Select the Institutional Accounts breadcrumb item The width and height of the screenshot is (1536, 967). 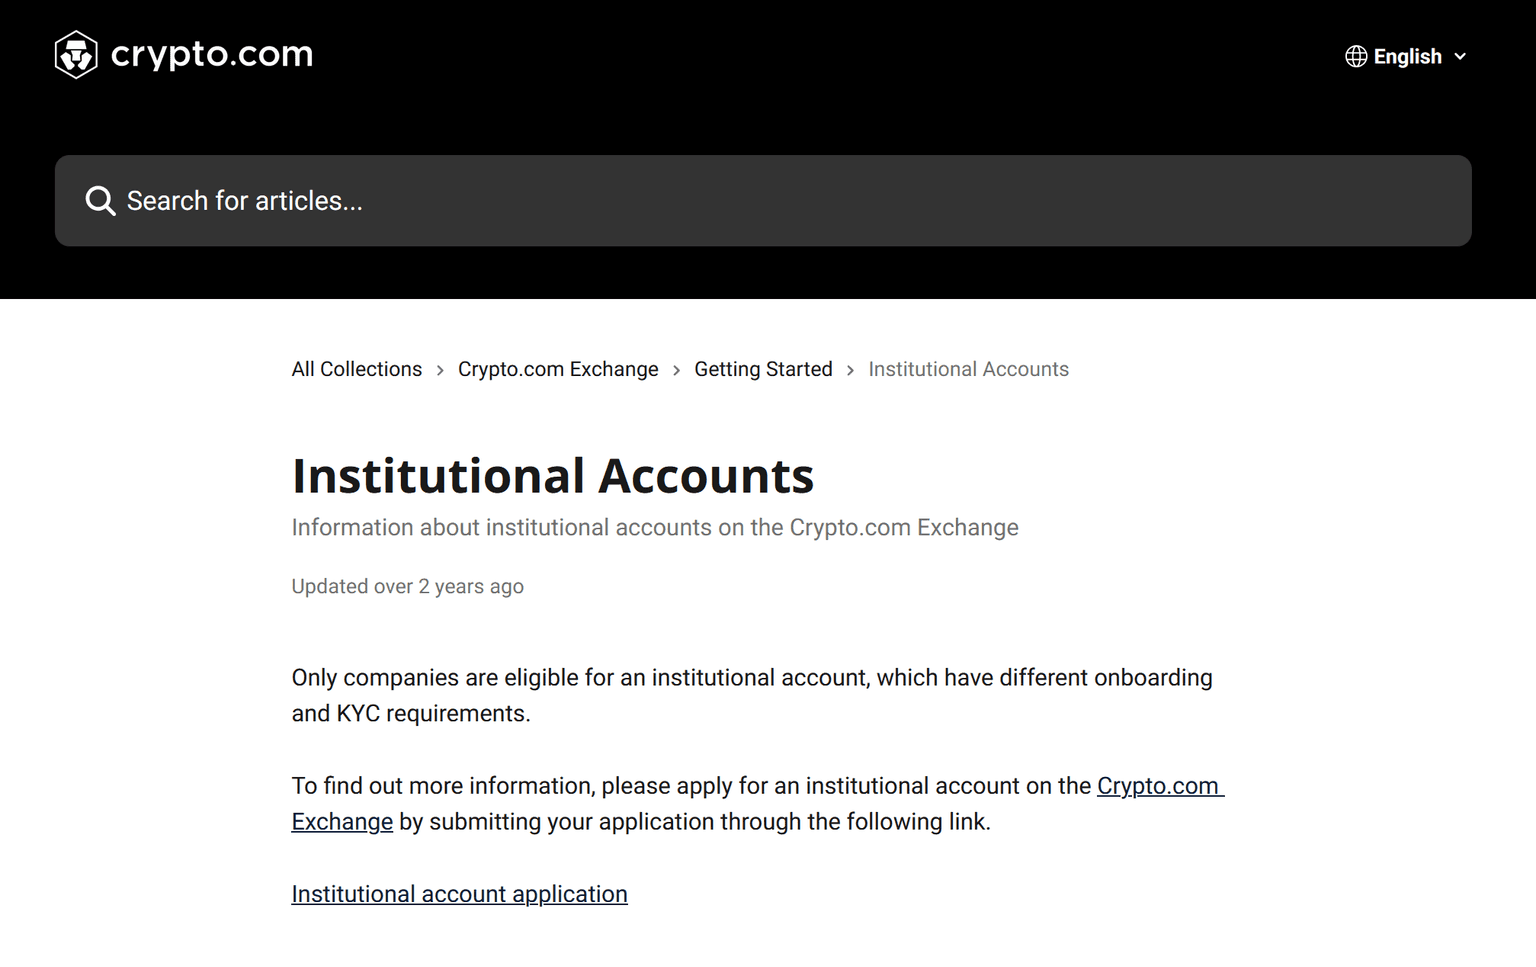pyautogui.click(x=968, y=370)
